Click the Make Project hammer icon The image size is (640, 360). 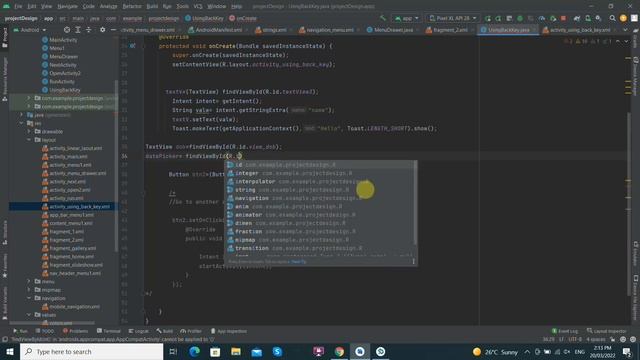click(382, 18)
